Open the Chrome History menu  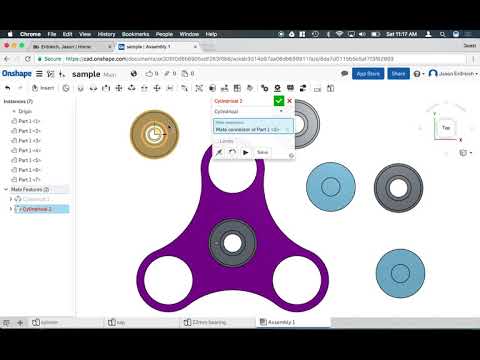106,34
